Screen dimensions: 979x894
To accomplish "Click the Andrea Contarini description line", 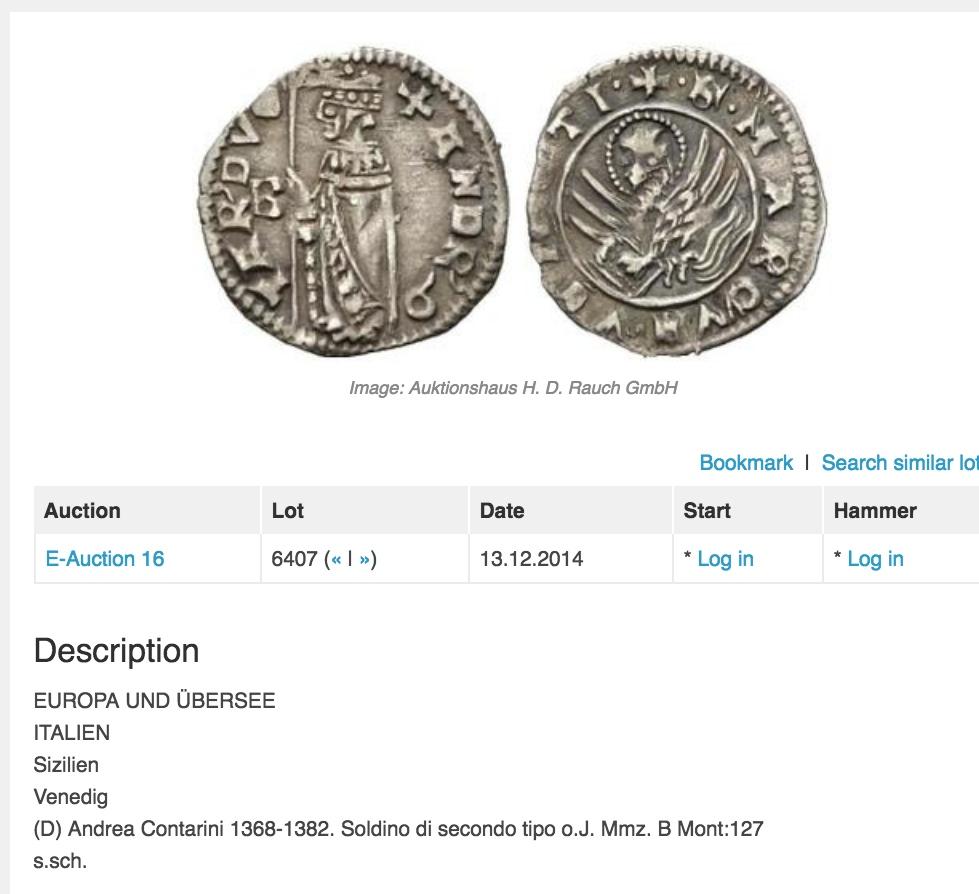I will click(x=398, y=829).
